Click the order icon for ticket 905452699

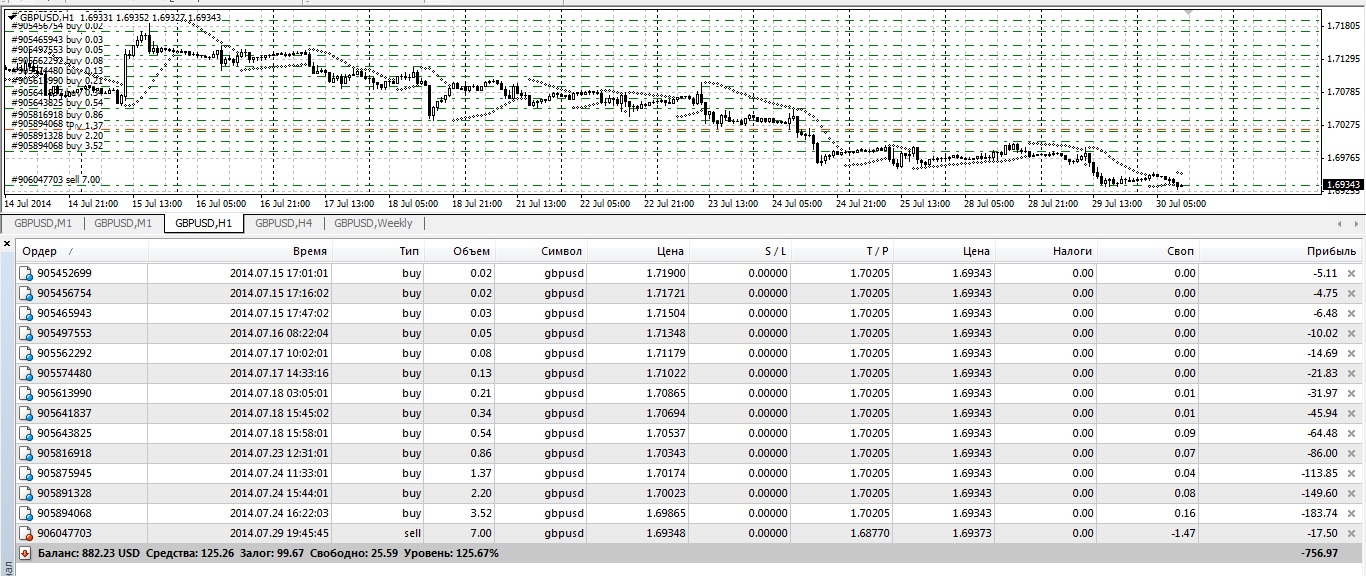[x=27, y=273]
